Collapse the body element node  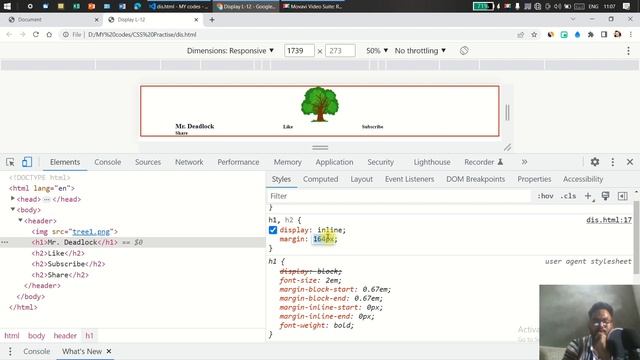click(13, 209)
